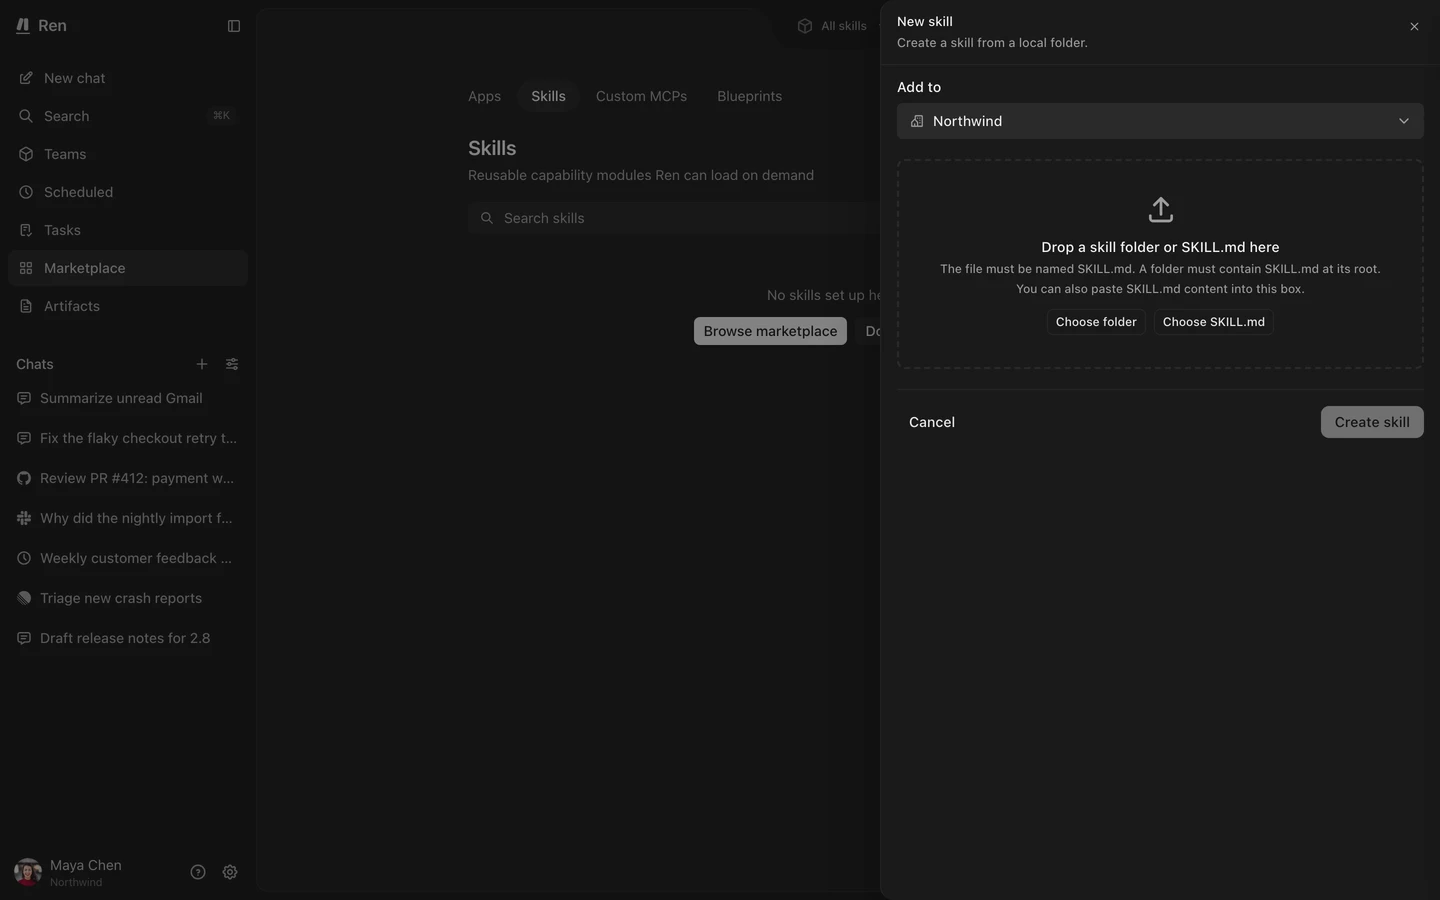Open Why did the nightly import chat
Image resolution: width=1440 pixels, height=900 pixels.
[128, 518]
